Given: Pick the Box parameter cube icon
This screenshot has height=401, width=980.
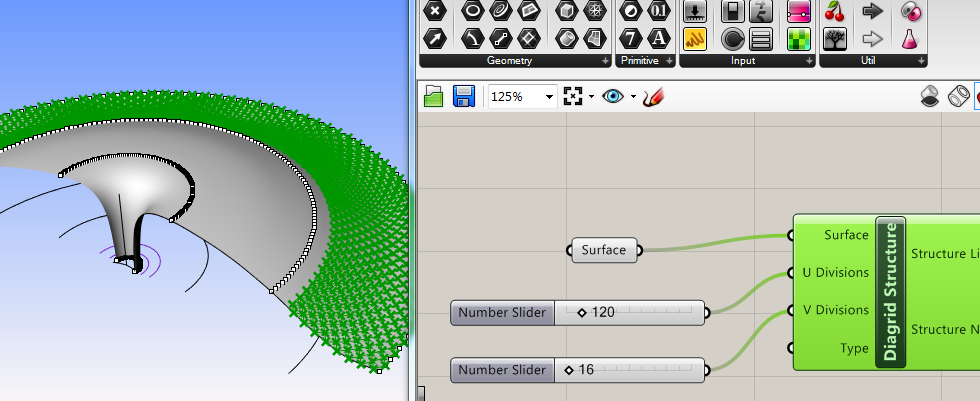Looking at the screenshot, I should point(567,10).
